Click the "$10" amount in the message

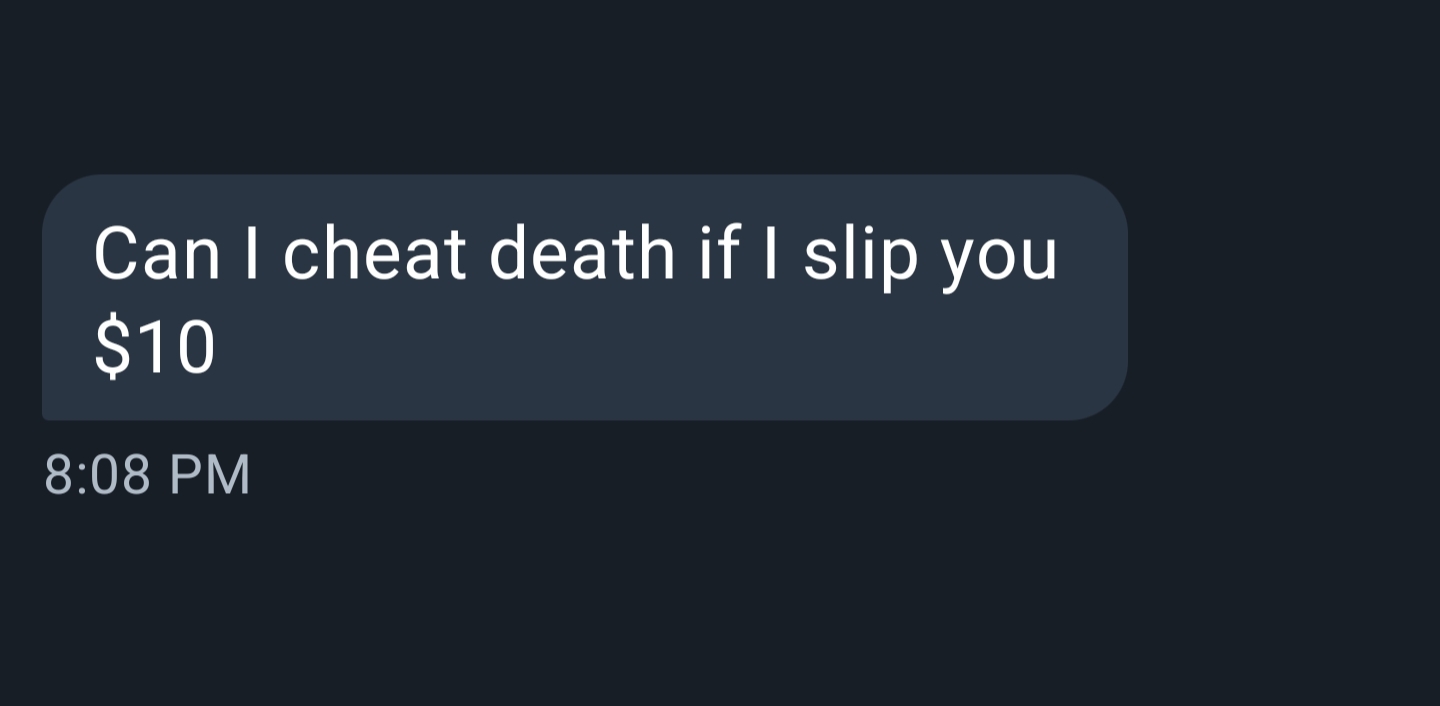(154, 349)
